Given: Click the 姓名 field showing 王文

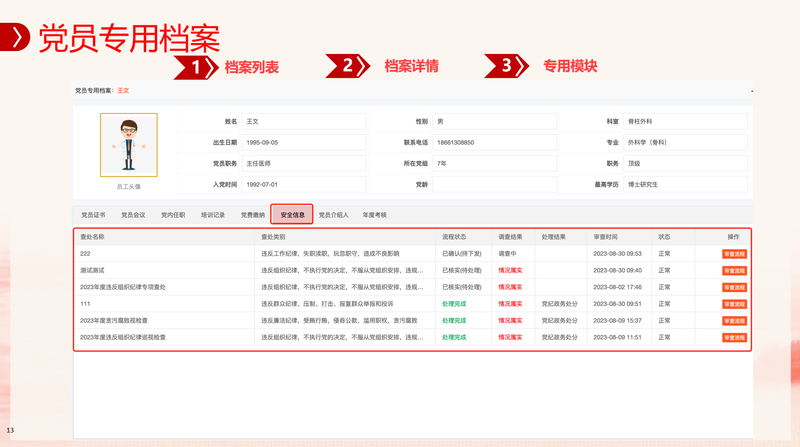Looking at the screenshot, I should click(x=304, y=121).
